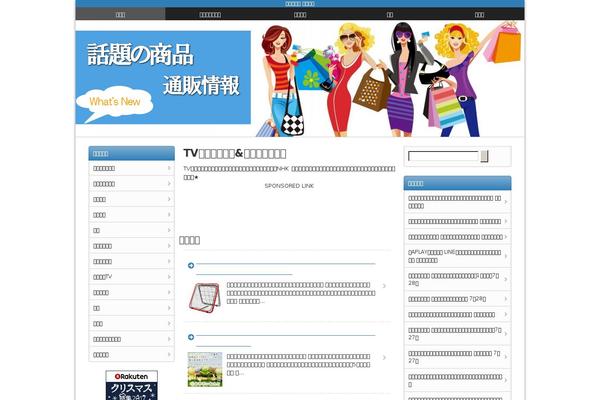The width and height of the screenshot is (600, 400).
Task: Open the Rakuten クリスマス banner ad
Action: pyautogui.click(x=132, y=385)
